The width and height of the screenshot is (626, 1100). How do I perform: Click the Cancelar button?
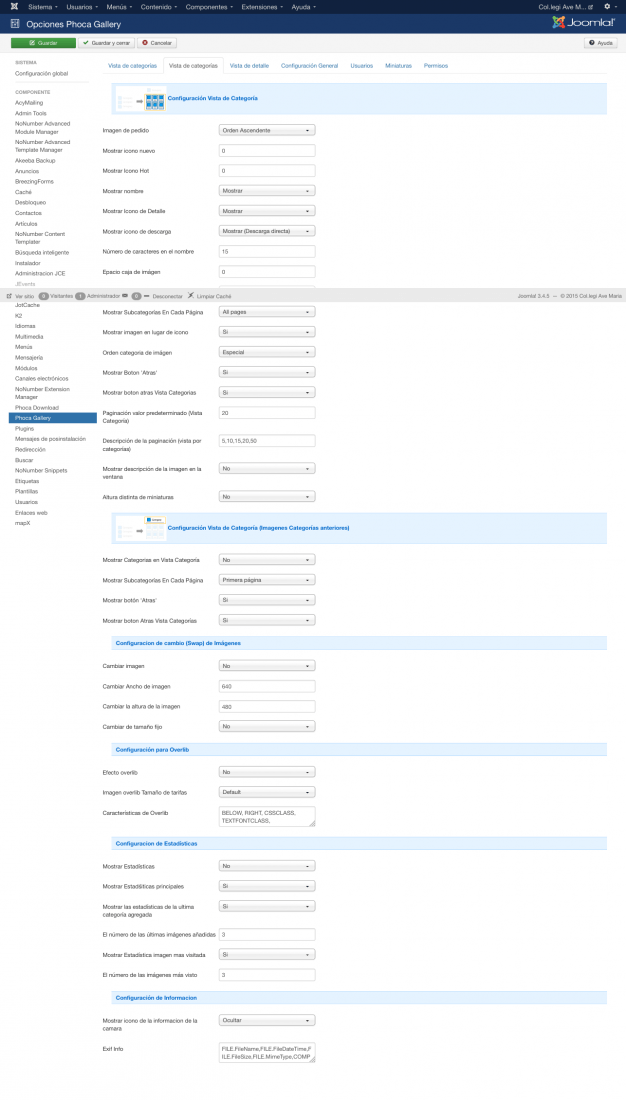coord(157,43)
